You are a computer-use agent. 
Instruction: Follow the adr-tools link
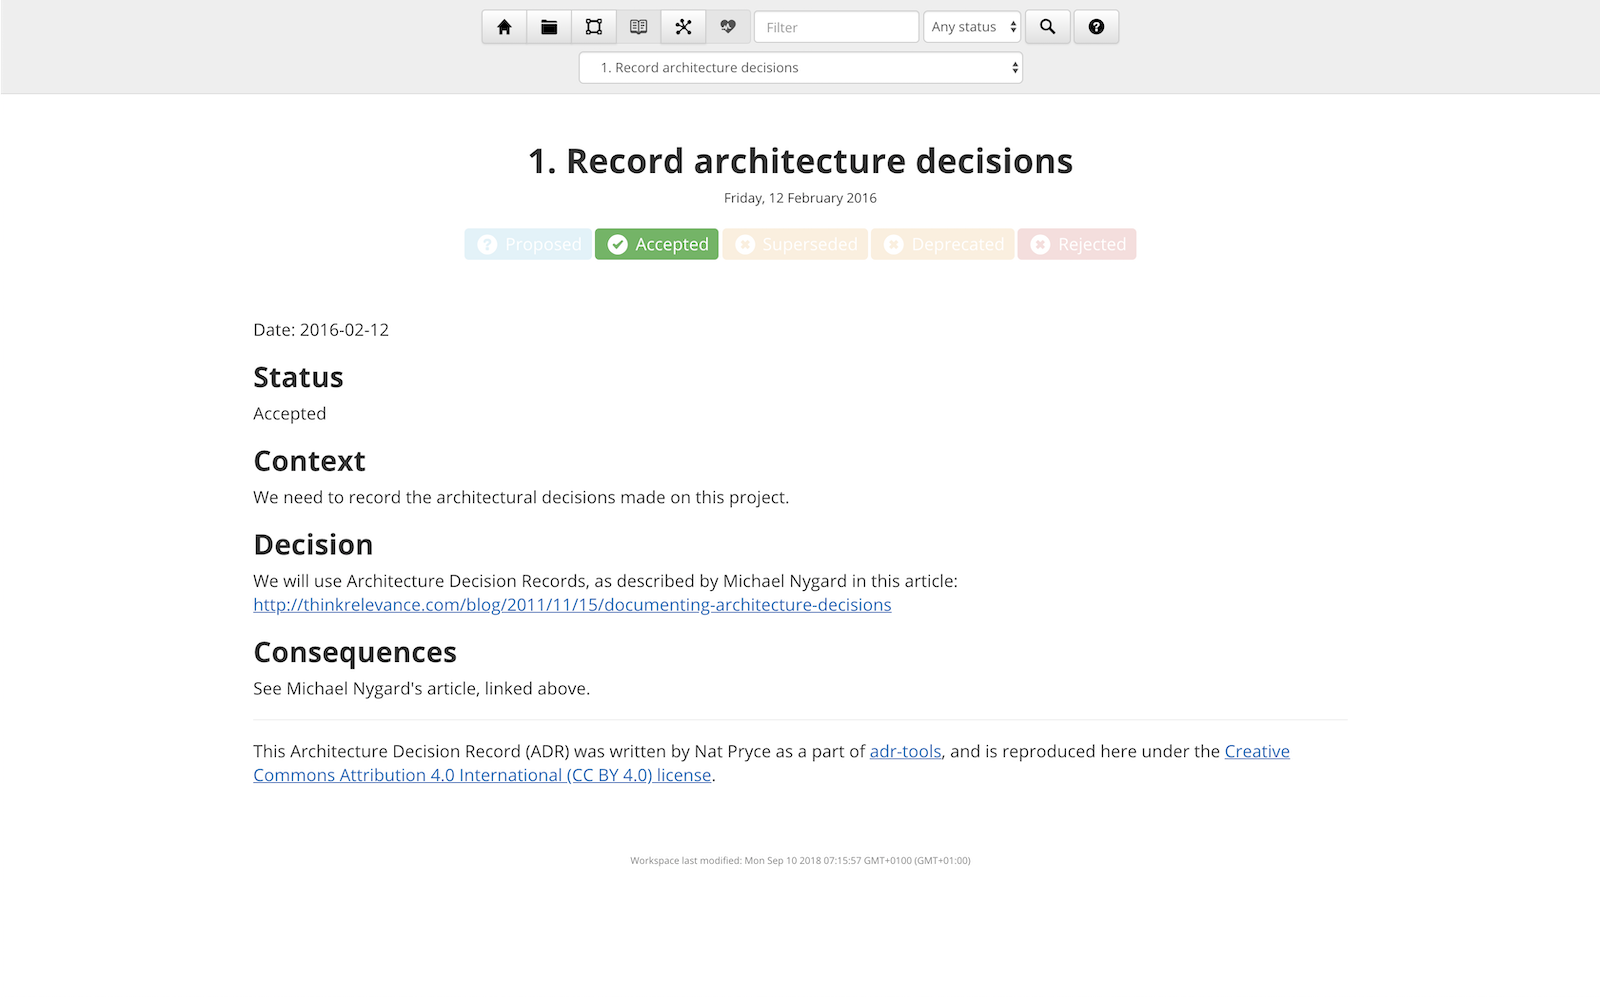[x=905, y=751]
